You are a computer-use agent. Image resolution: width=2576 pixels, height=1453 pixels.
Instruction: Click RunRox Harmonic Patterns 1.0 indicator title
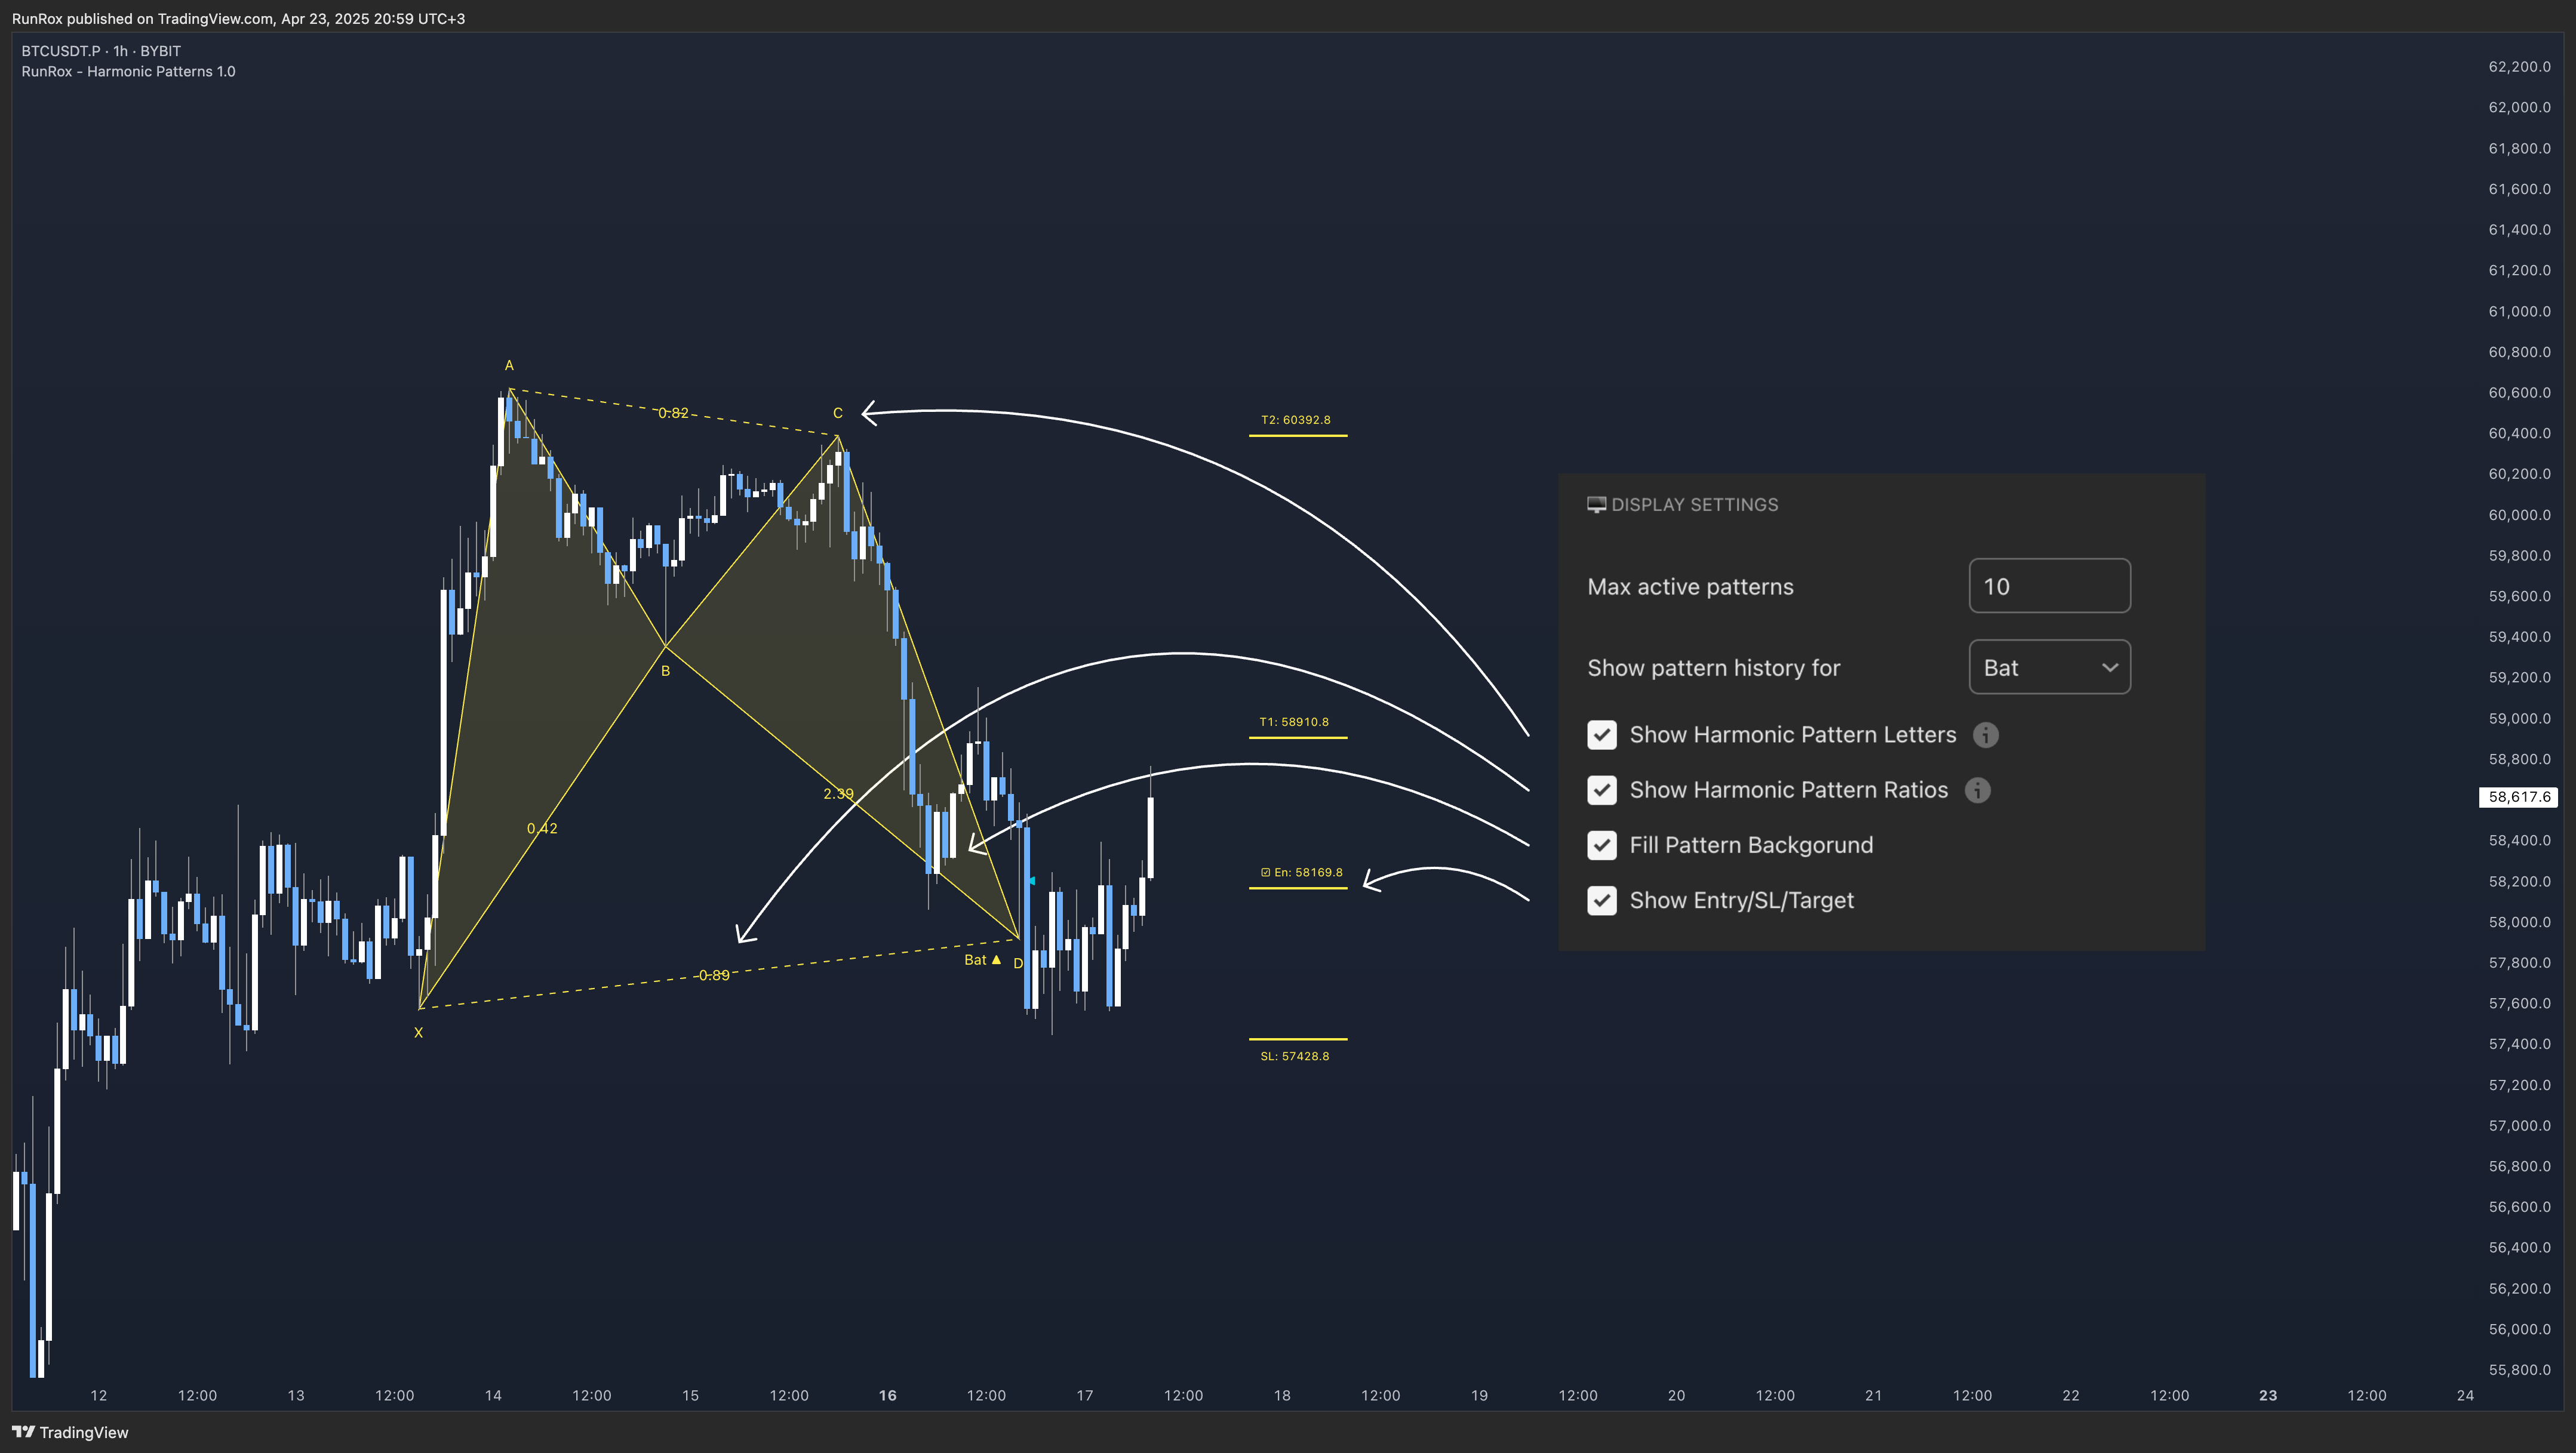pos(128,72)
